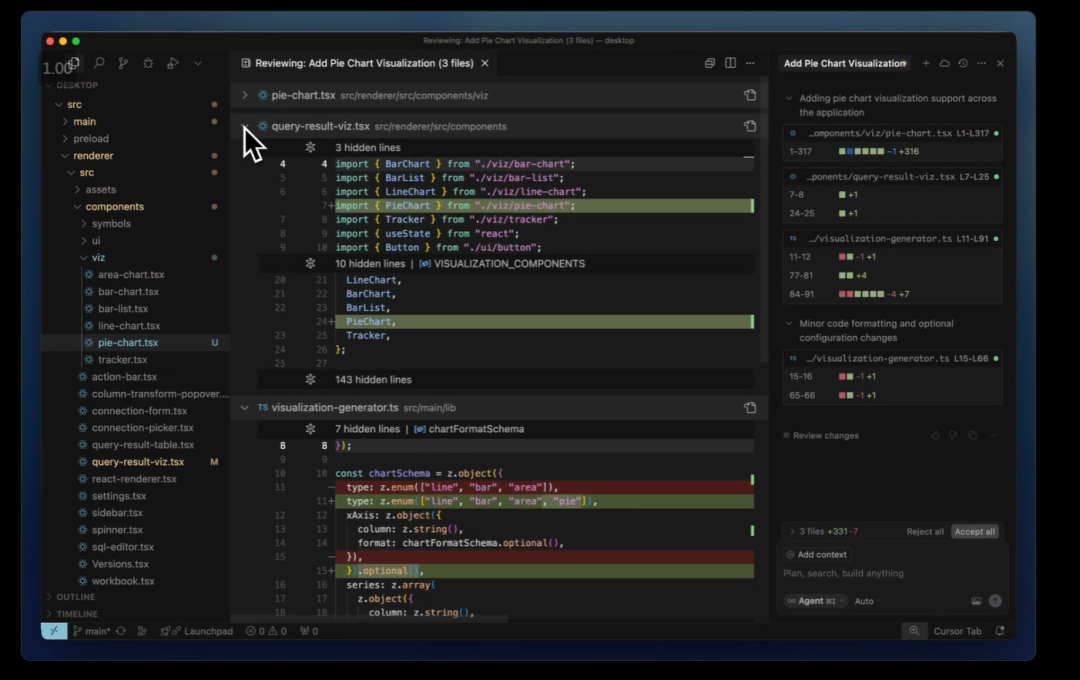Collapse the visualization-generator.ts diff section
Screen dimensions: 1080x680
[245, 408]
